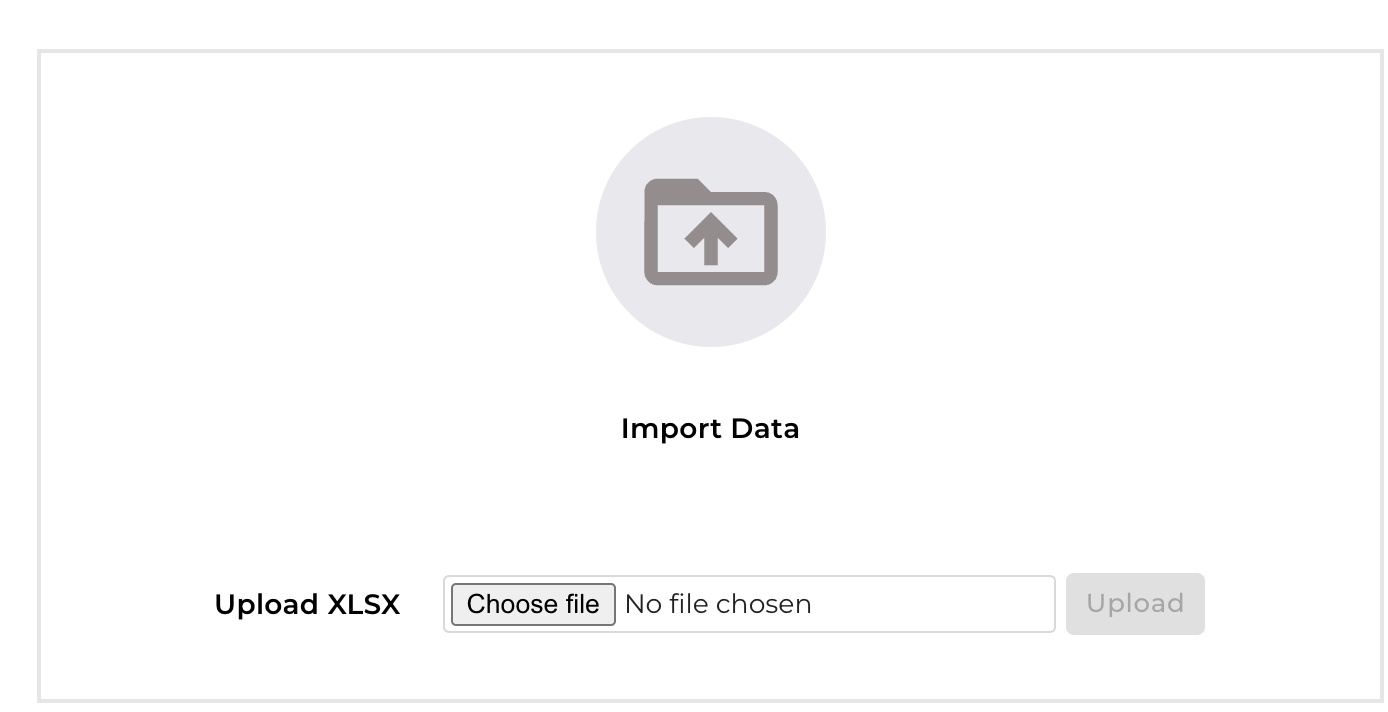The height and width of the screenshot is (712, 1388).
Task: Submit the import with the Upload button
Action: coord(1135,603)
